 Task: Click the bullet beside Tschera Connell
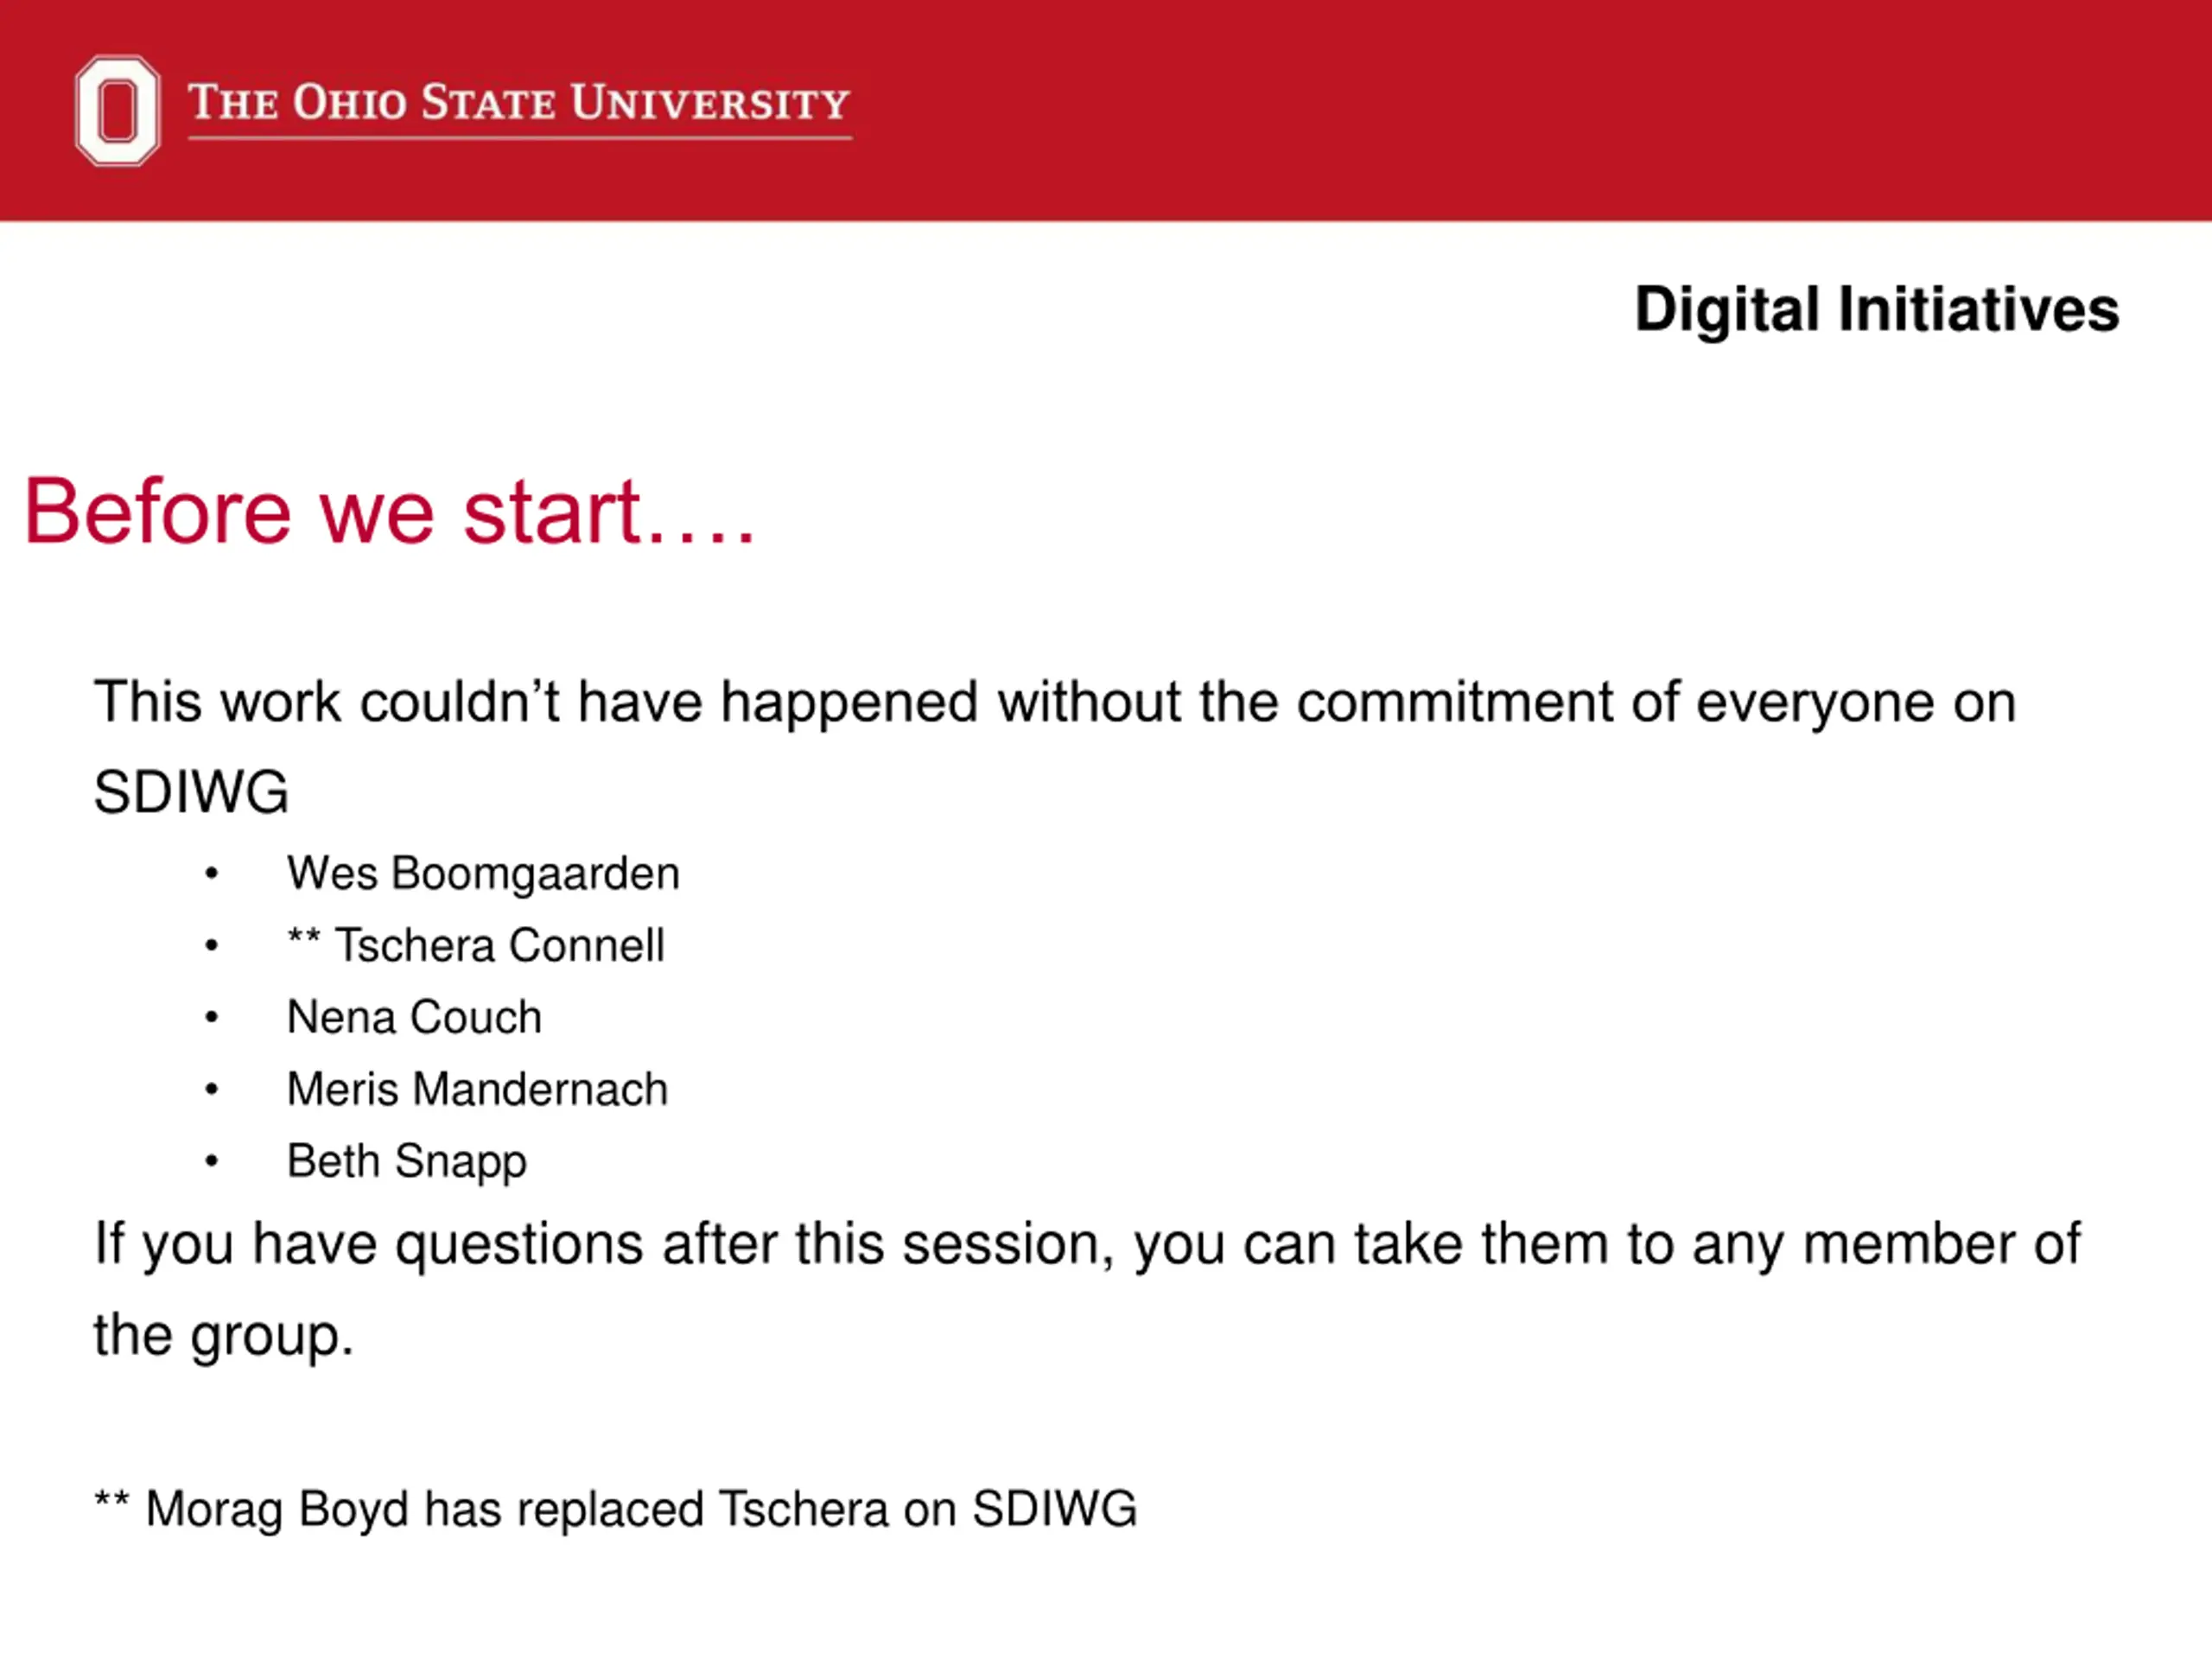(211, 946)
